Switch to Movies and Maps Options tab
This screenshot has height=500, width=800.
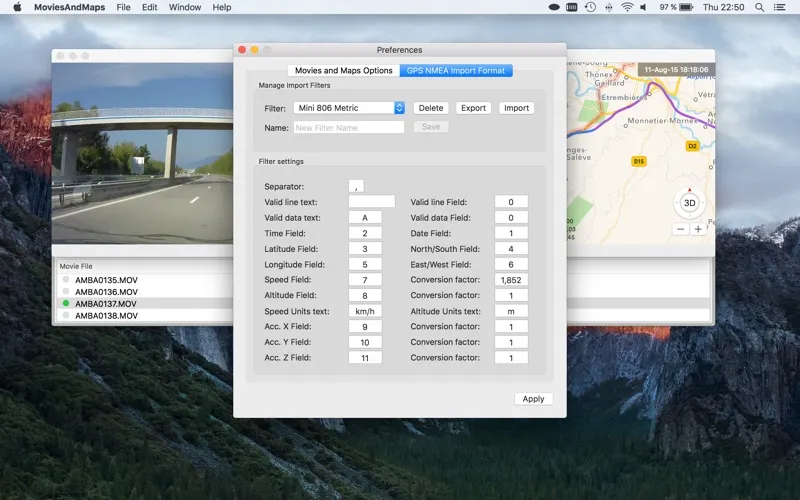(344, 70)
